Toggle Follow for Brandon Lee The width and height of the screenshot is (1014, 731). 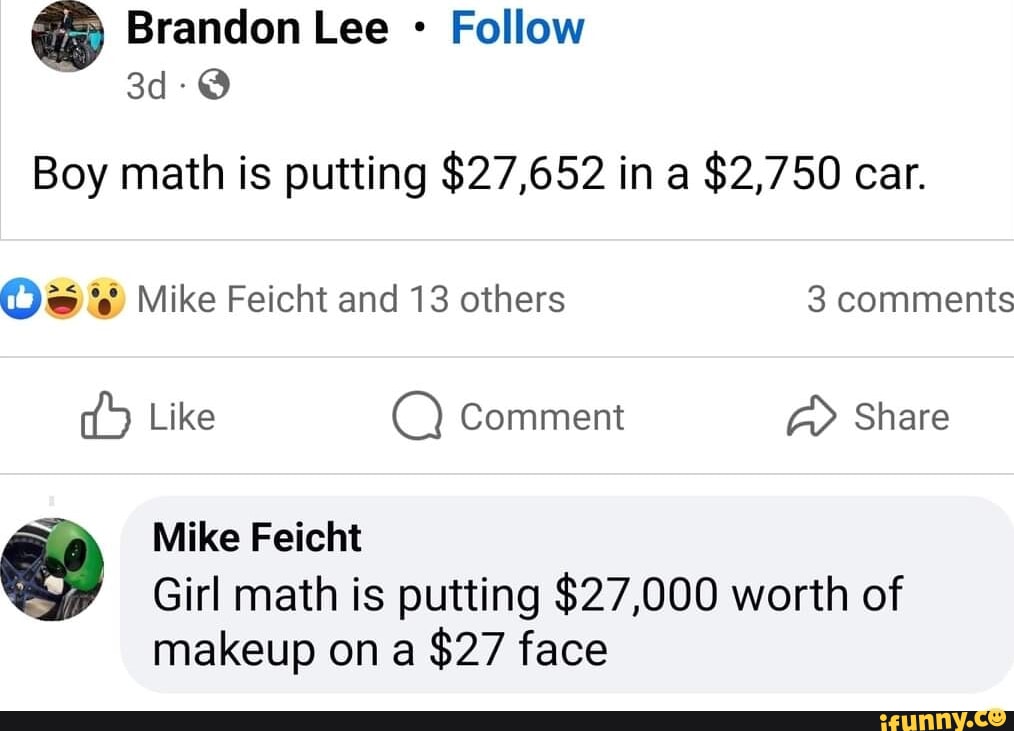pos(518,28)
